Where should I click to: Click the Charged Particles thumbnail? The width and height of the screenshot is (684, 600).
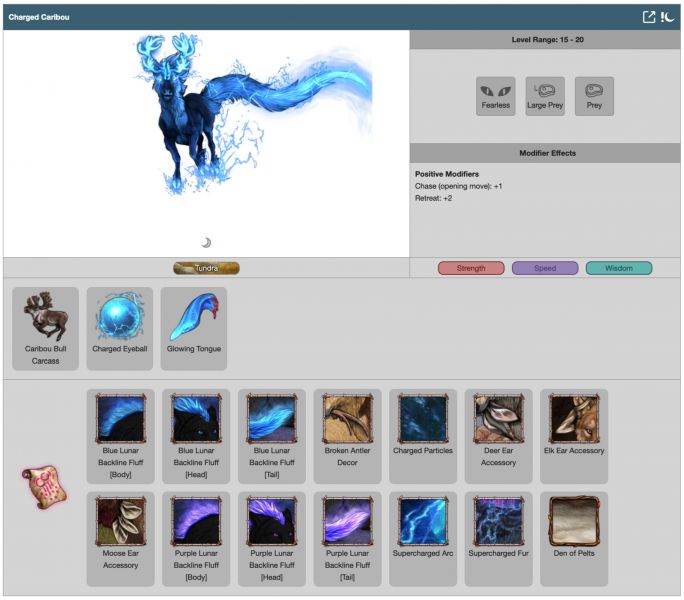pyautogui.click(x=423, y=419)
